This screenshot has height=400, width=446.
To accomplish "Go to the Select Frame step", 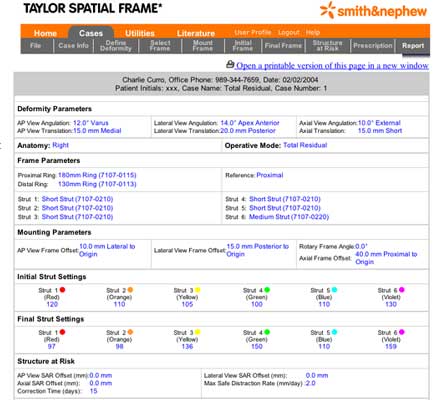I will pyautogui.click(x=160, y=46).
